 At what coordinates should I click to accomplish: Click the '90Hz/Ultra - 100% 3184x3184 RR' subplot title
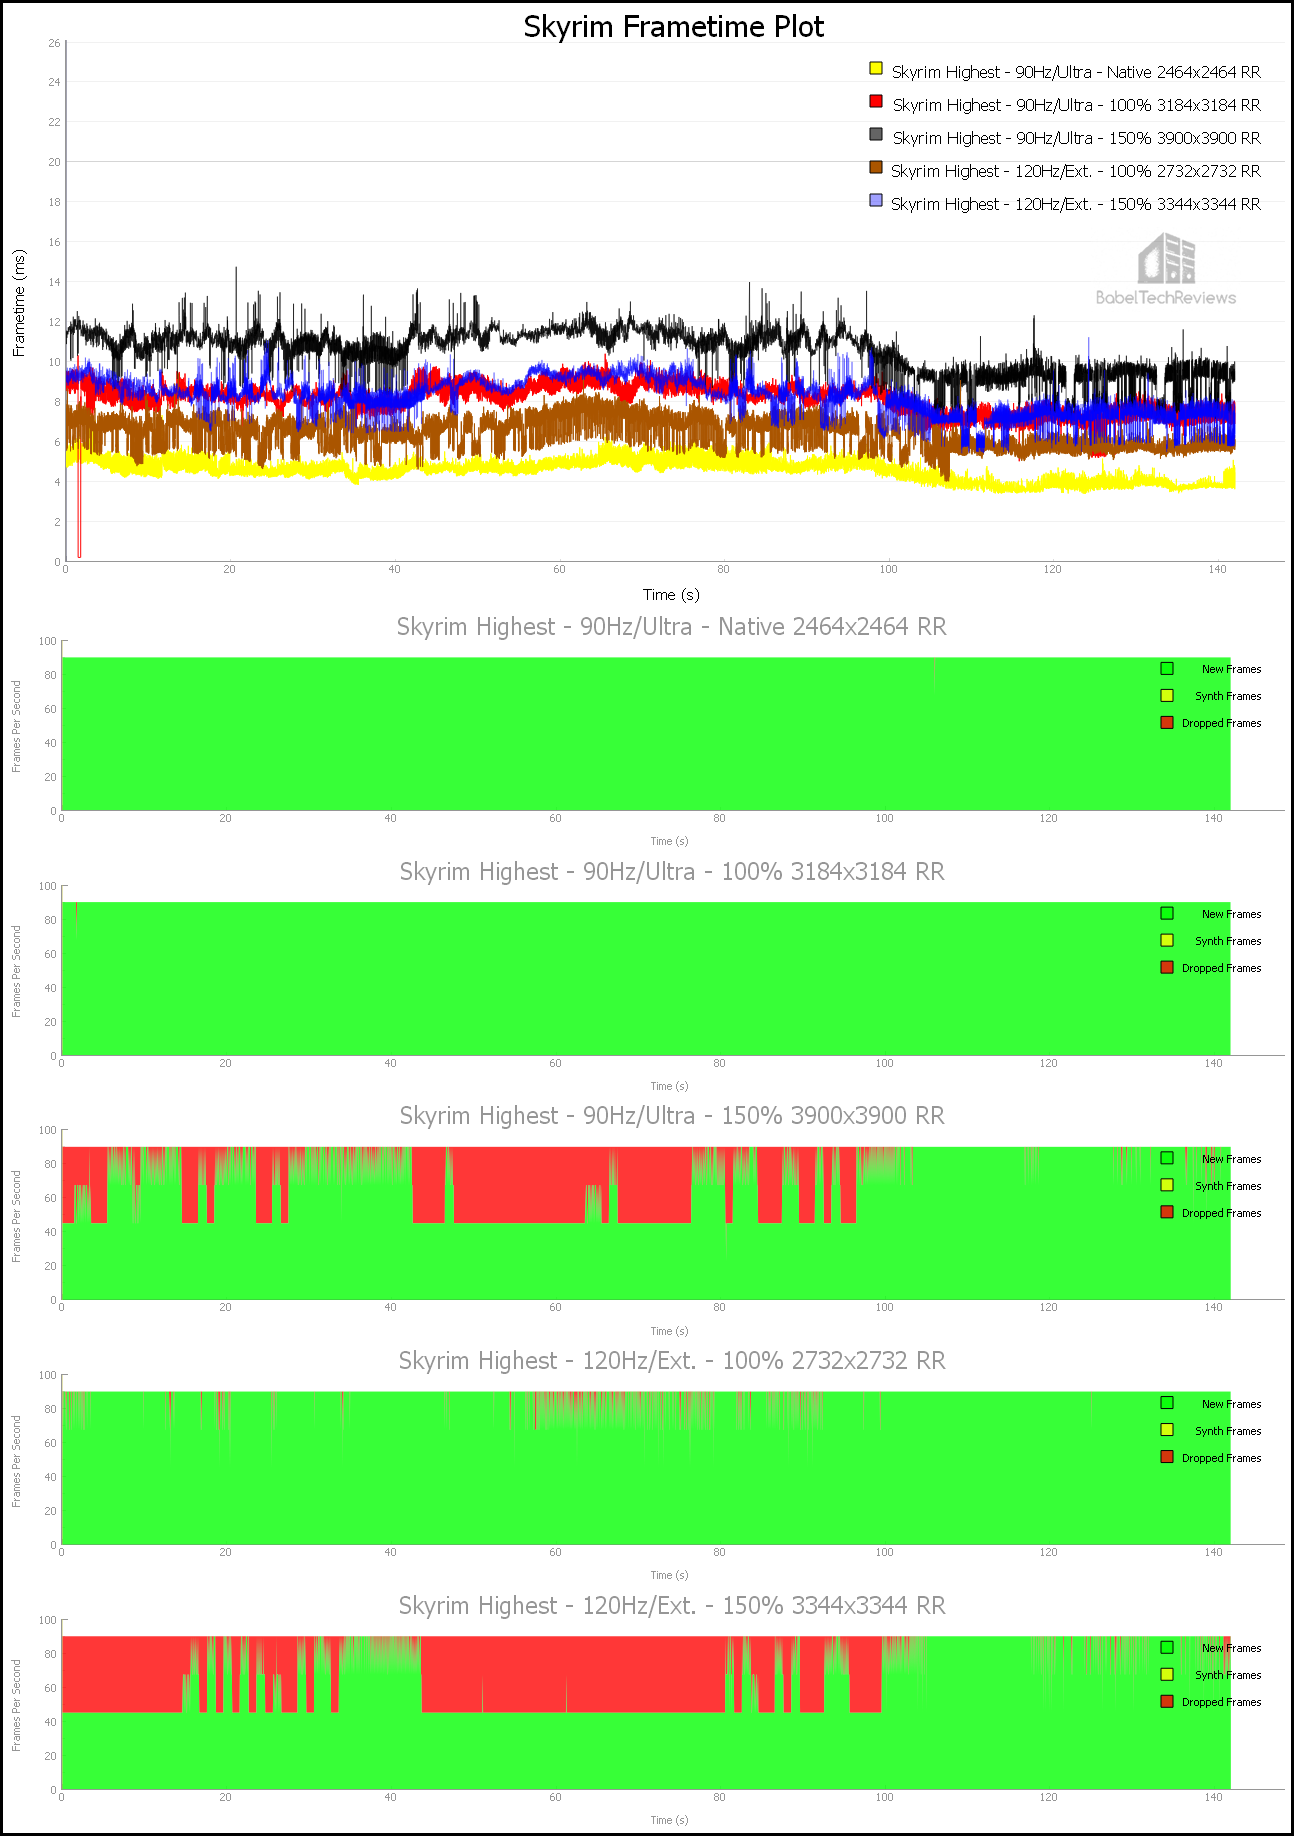pos(672,872)
